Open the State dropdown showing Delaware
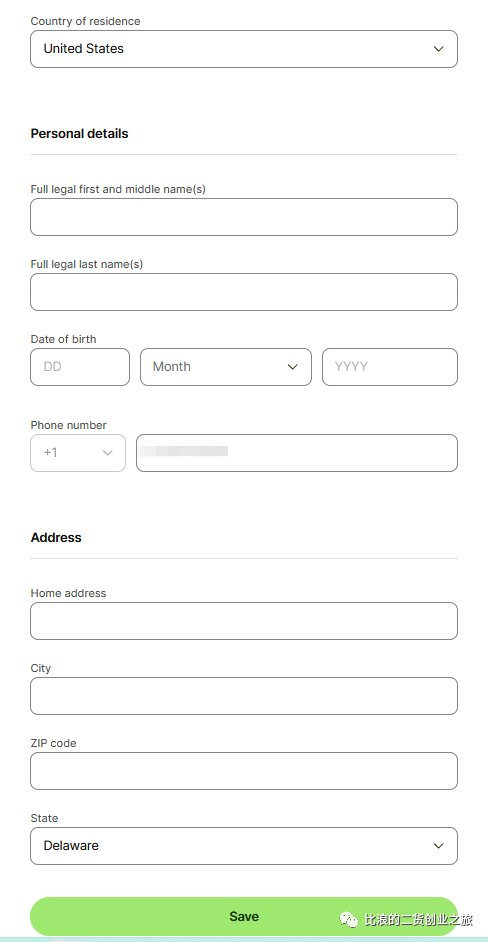 (243, 846)
